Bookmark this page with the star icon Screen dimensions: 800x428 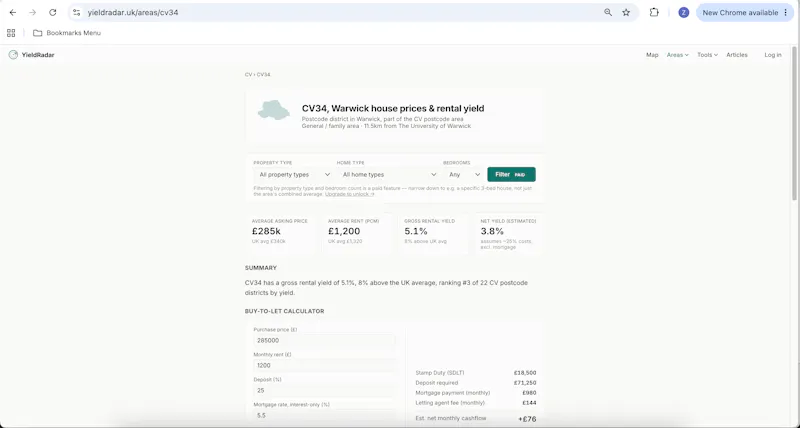tap(626, 12)
